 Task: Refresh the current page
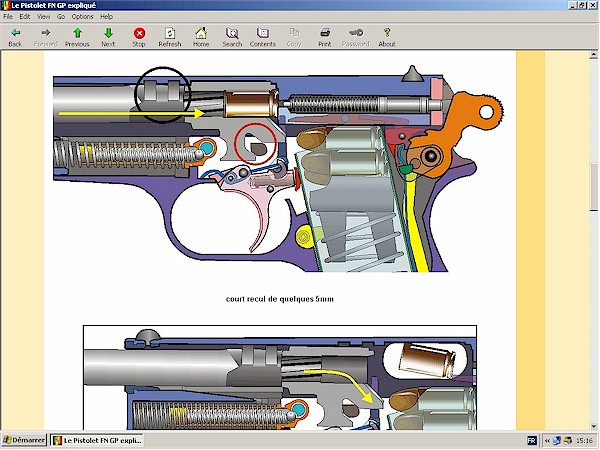[x=170, y=37]
